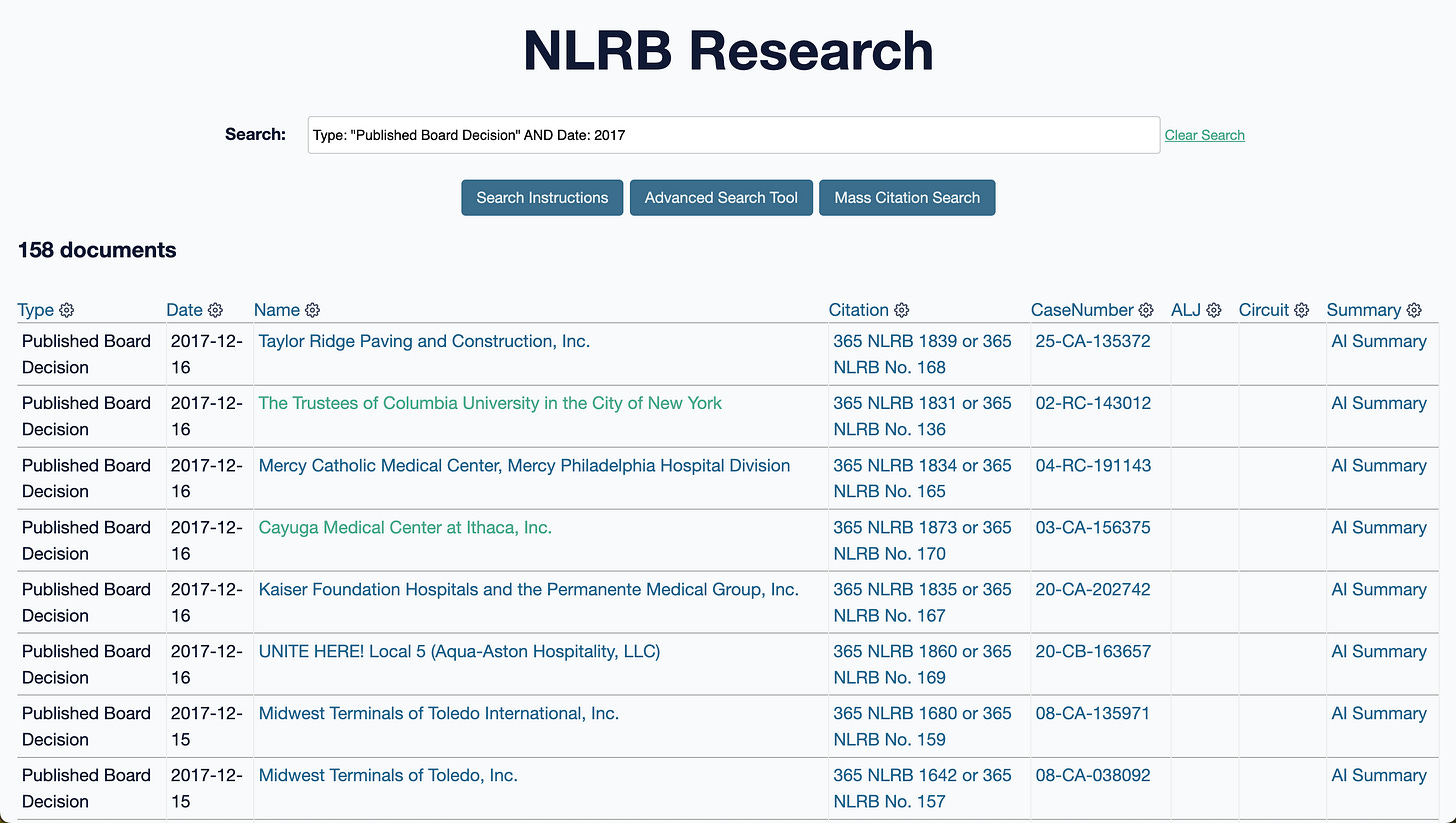Sort by the ALJ column header

coord(1186,310)
